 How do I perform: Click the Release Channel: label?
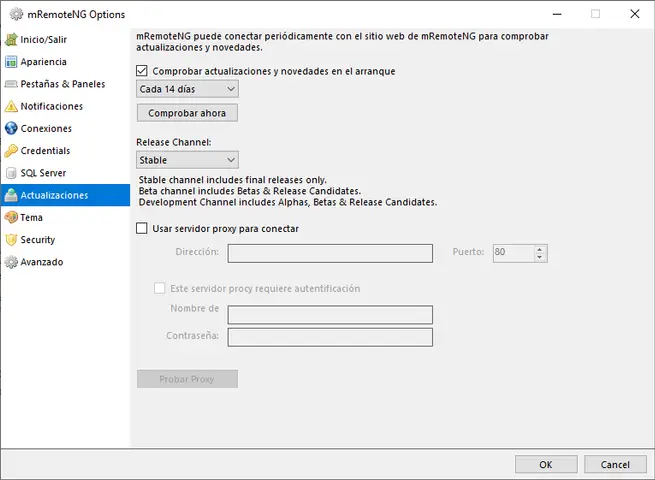click(x=174, y=142)
